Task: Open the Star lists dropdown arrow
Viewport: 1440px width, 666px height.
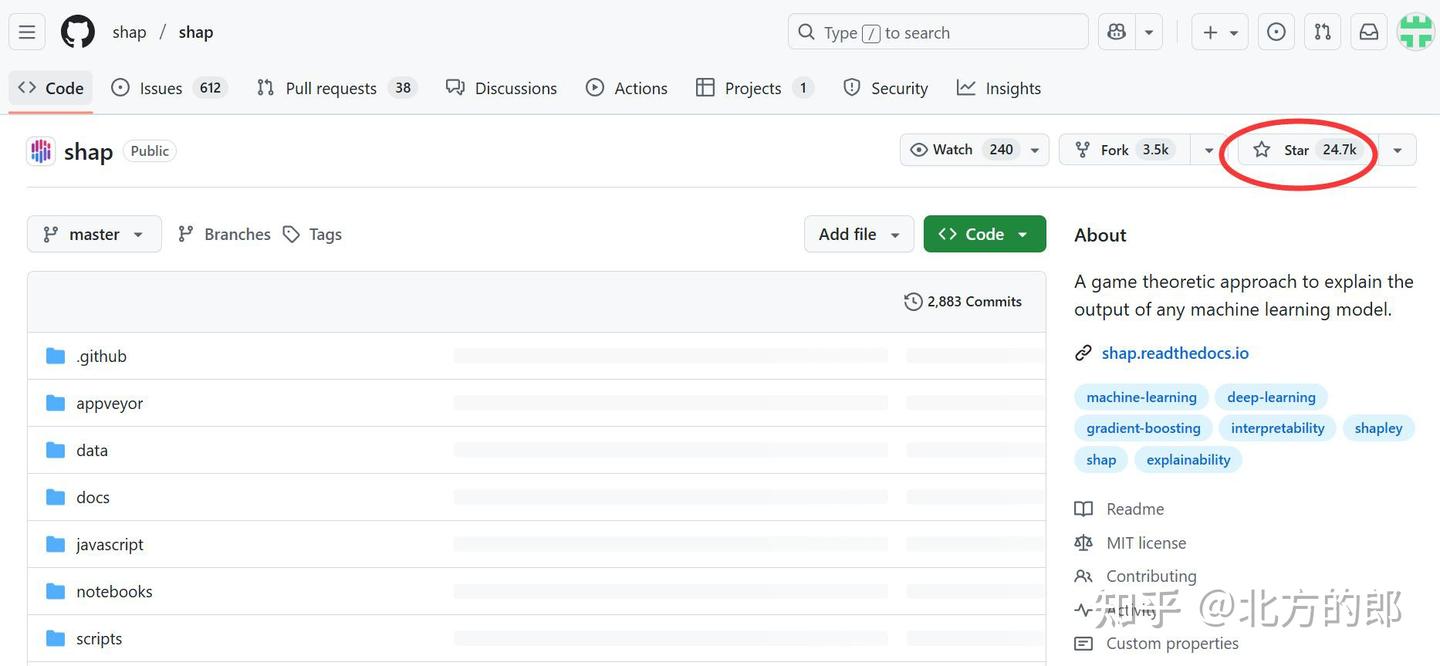Action: tap(1397, 150)
